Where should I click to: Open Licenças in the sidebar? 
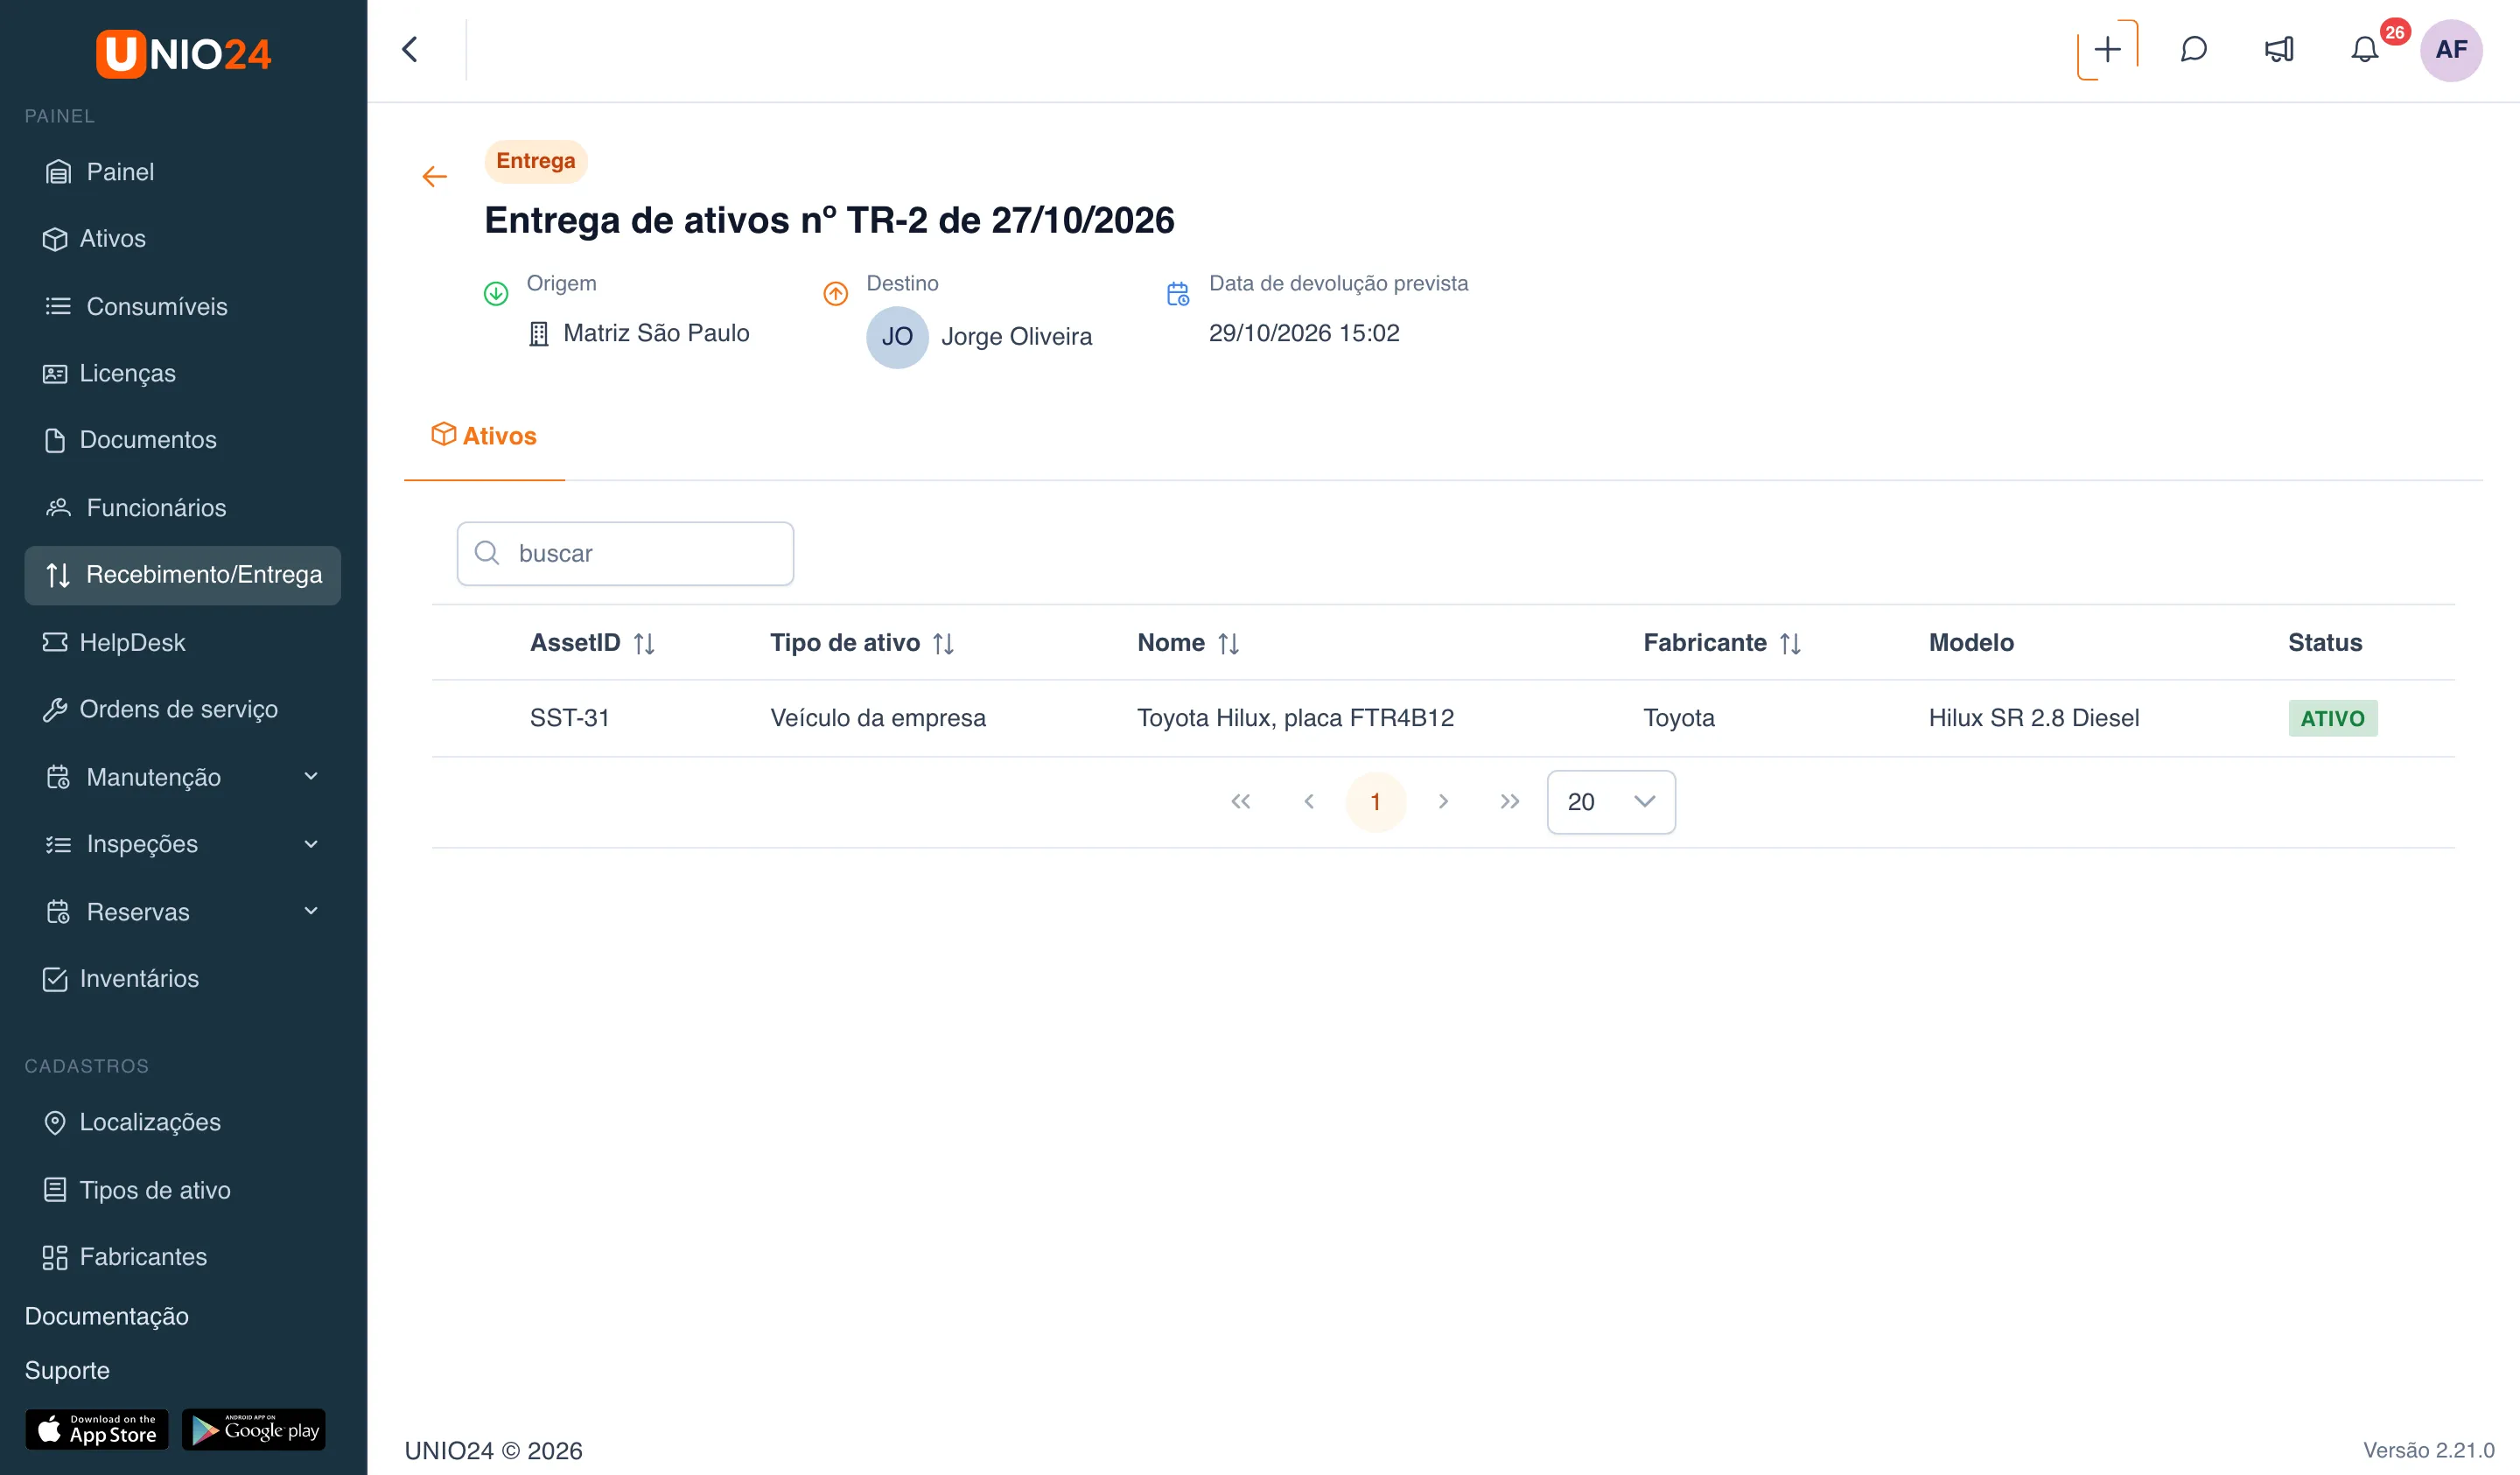183,373
